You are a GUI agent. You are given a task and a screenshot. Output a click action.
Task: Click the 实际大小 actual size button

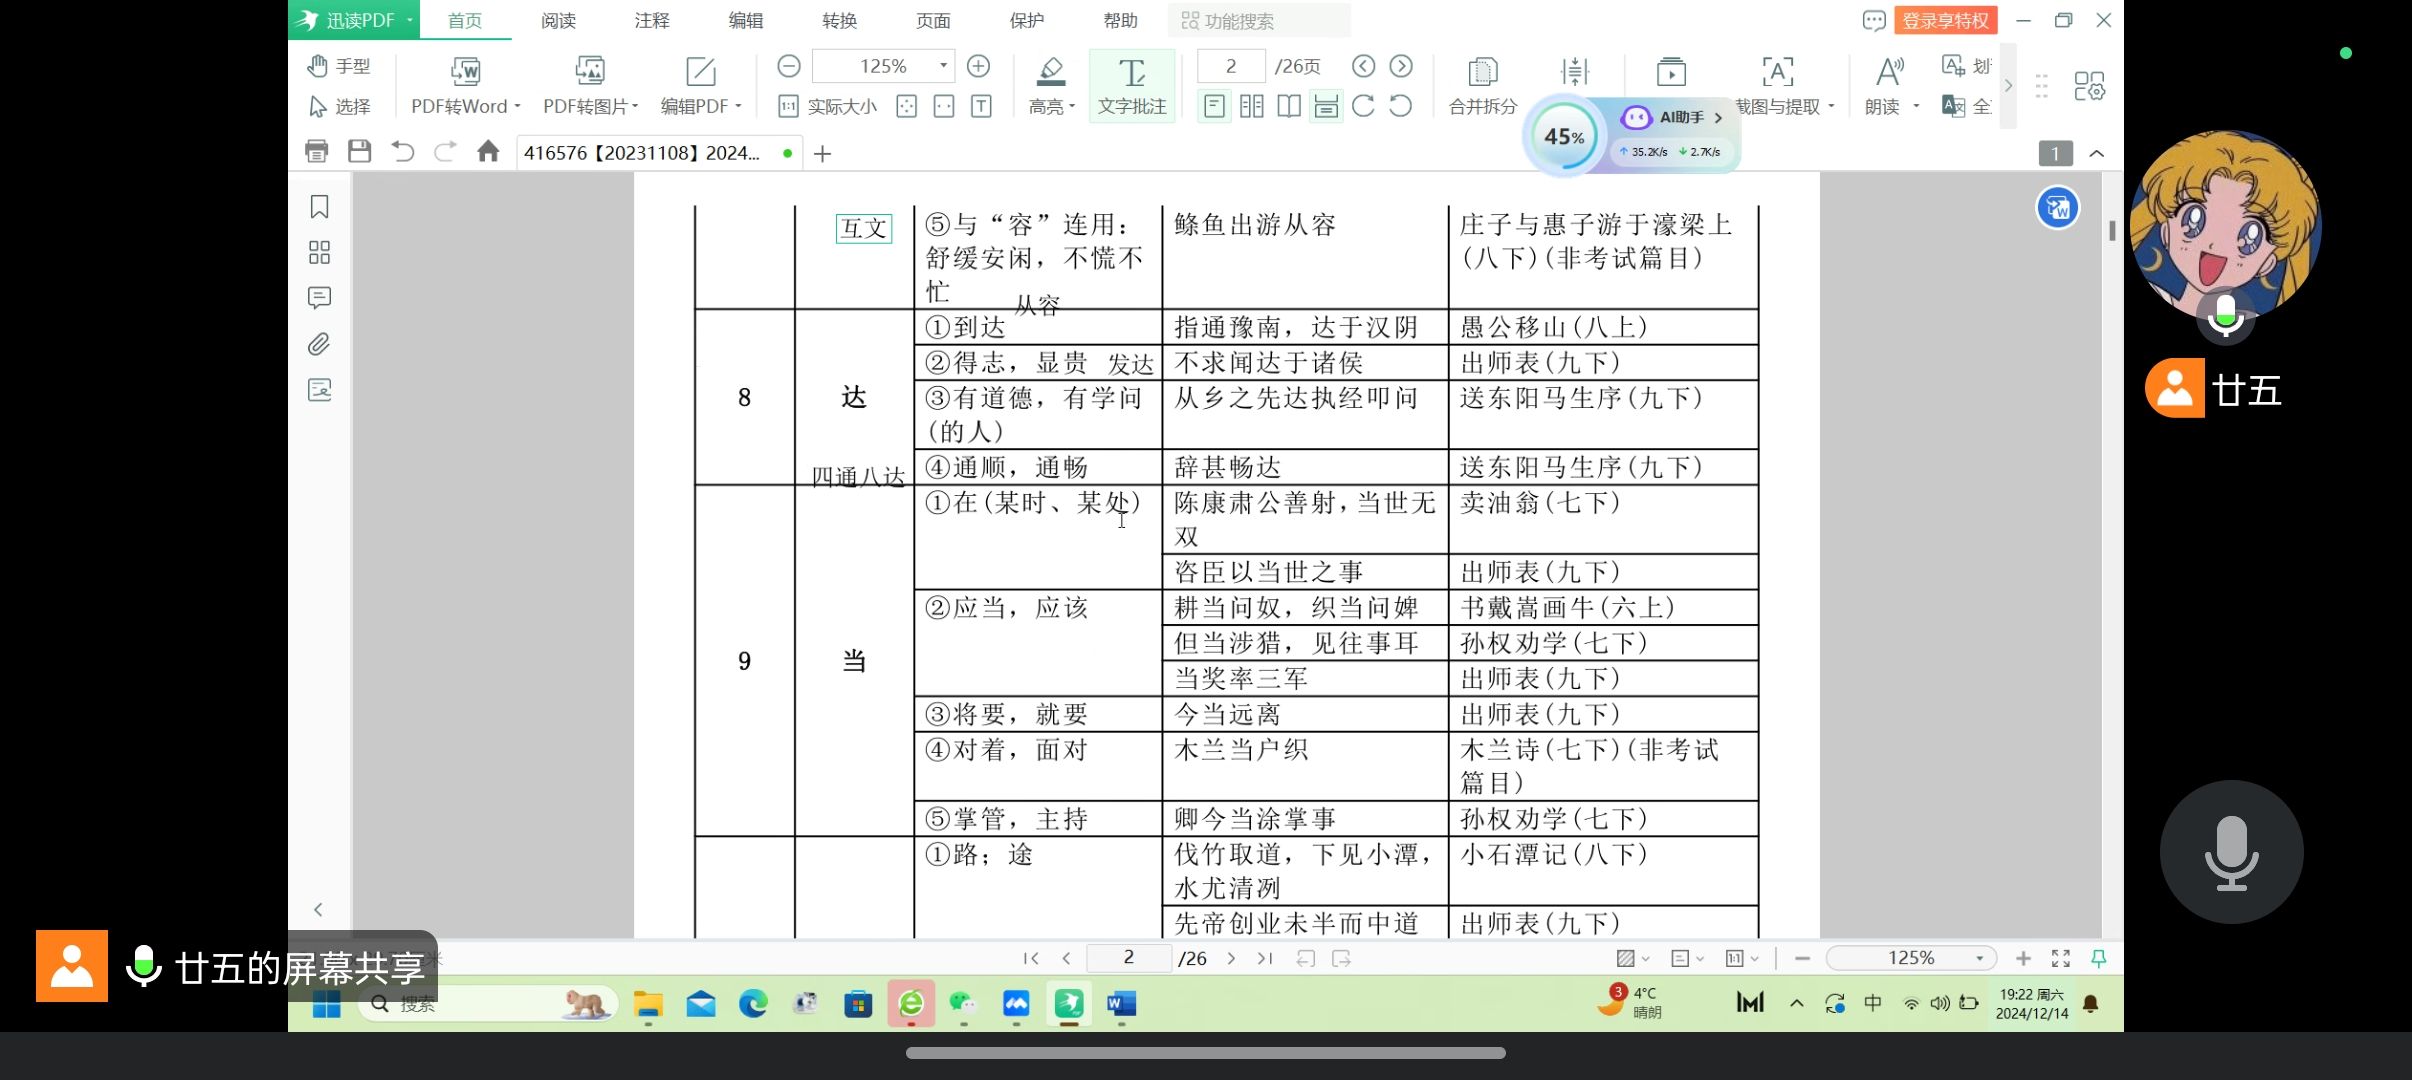click(828, 106)
